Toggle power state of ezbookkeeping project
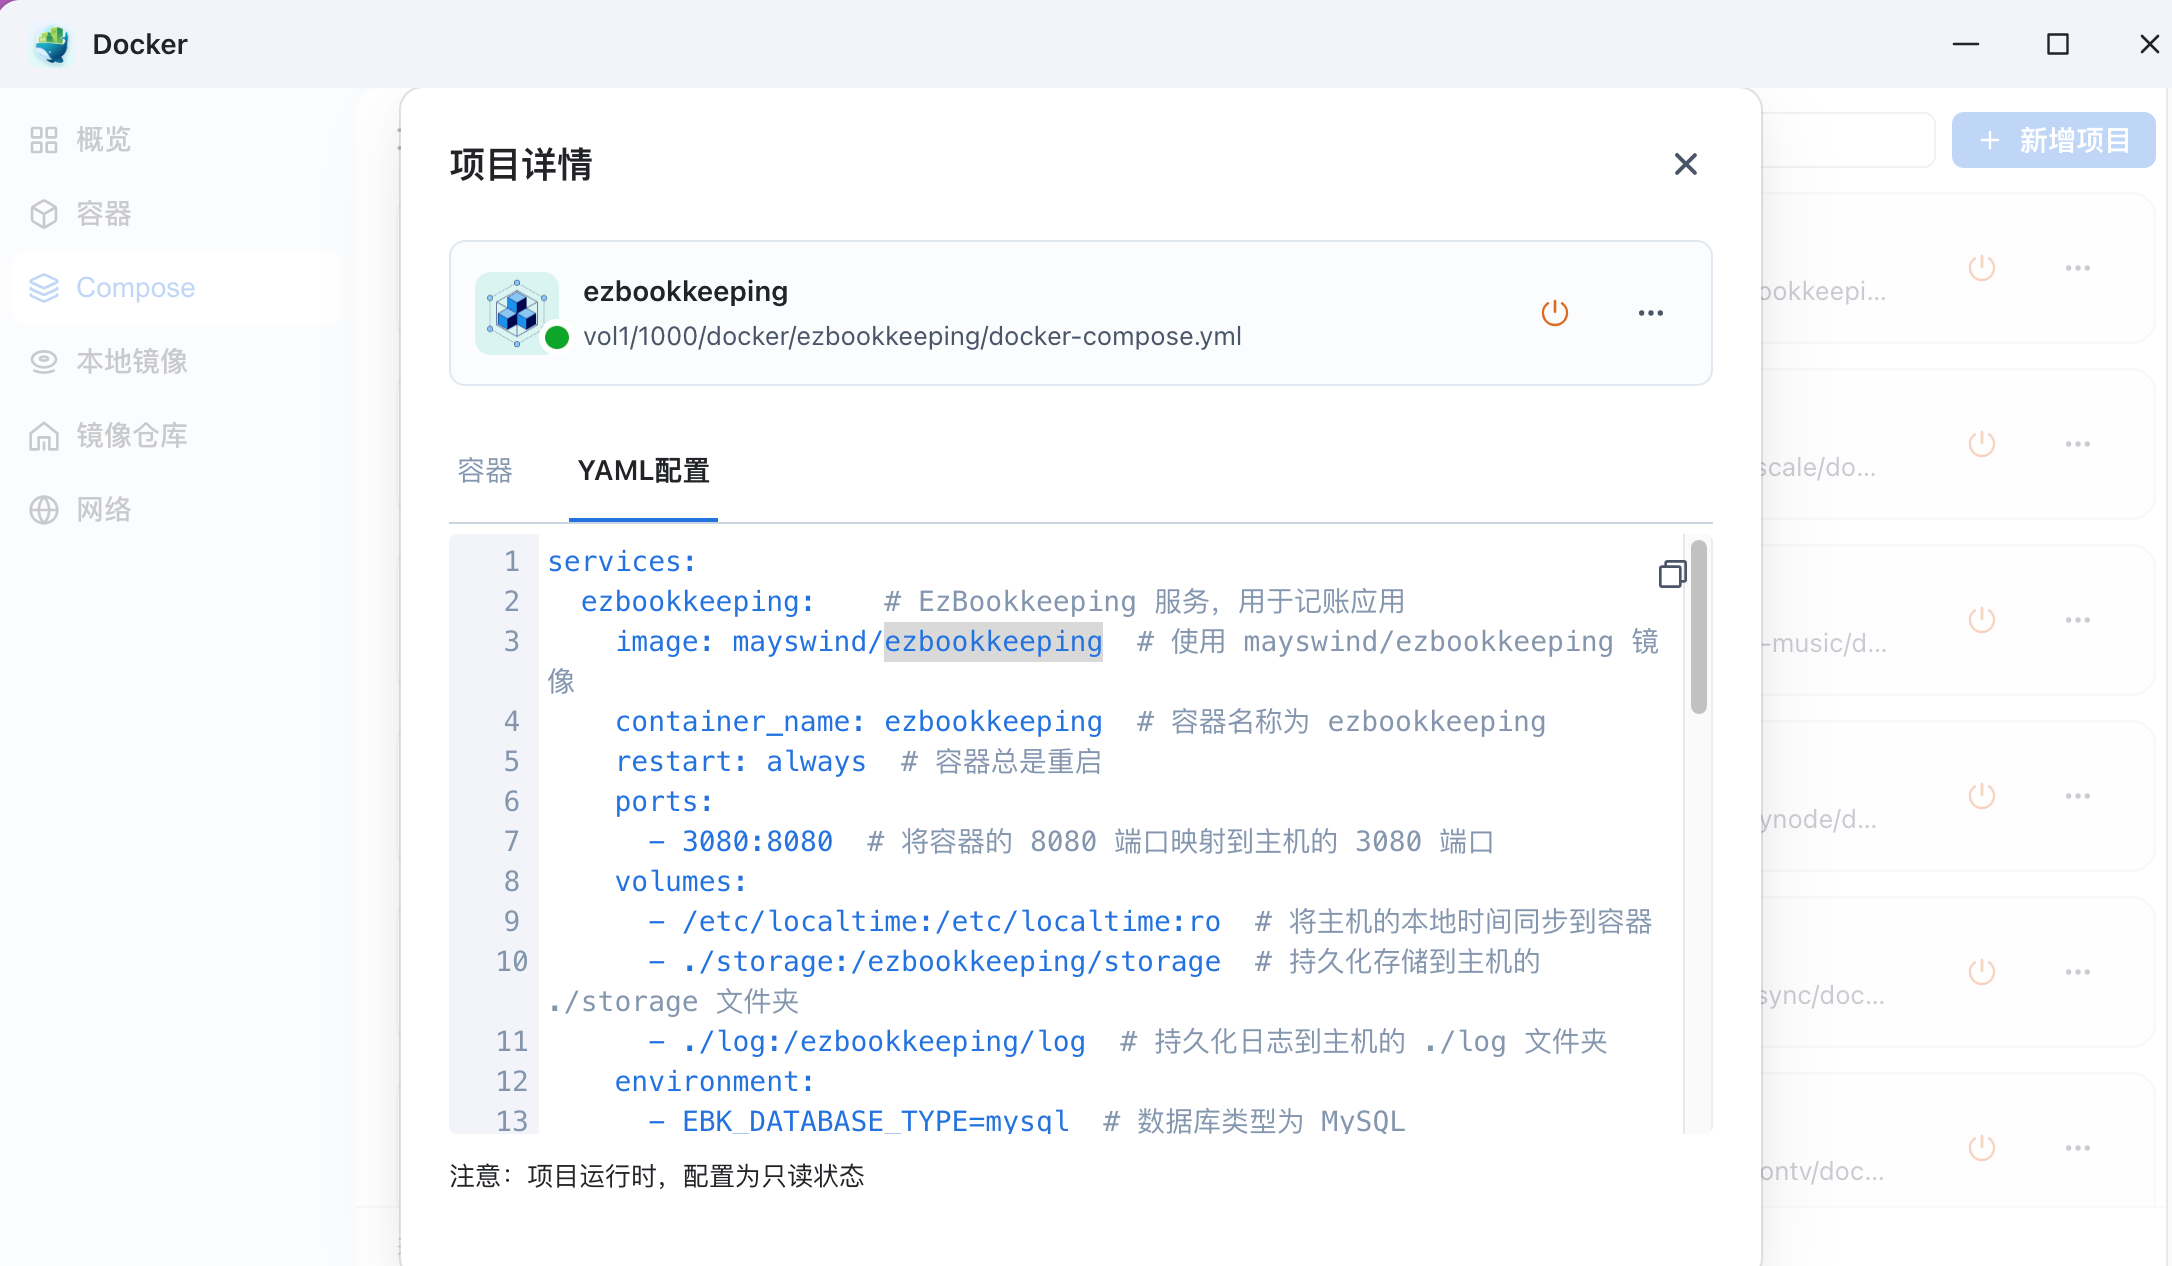Viewport: 2172px width, 1266px height. [x=1554, y=312]
